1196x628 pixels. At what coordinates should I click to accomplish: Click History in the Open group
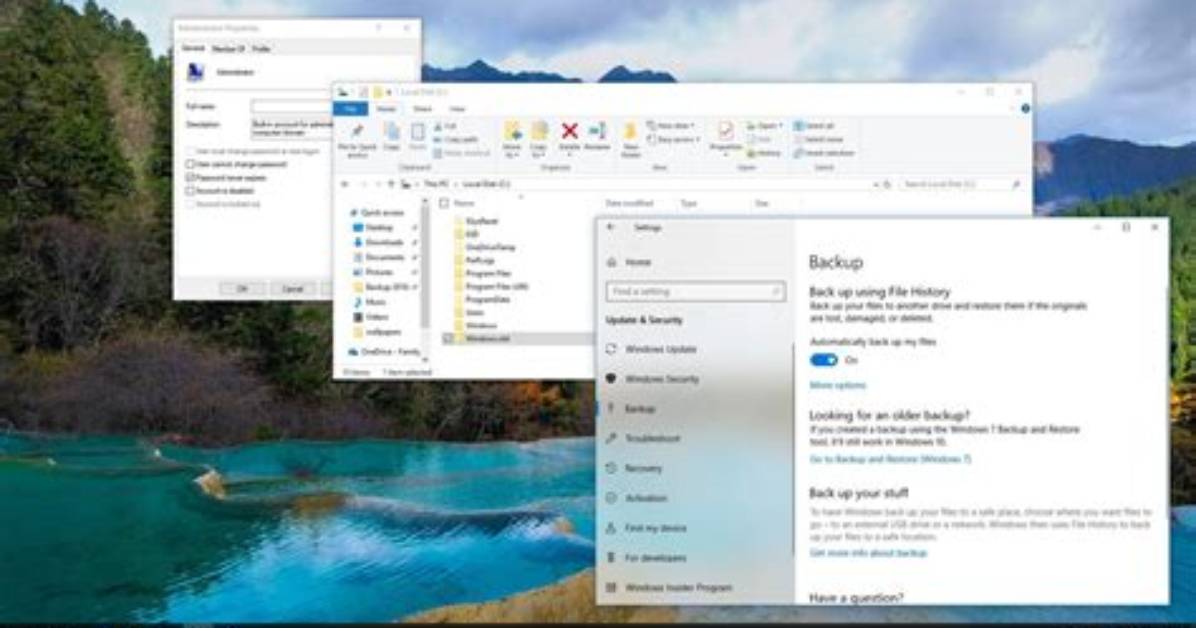[x=764, y=153]
